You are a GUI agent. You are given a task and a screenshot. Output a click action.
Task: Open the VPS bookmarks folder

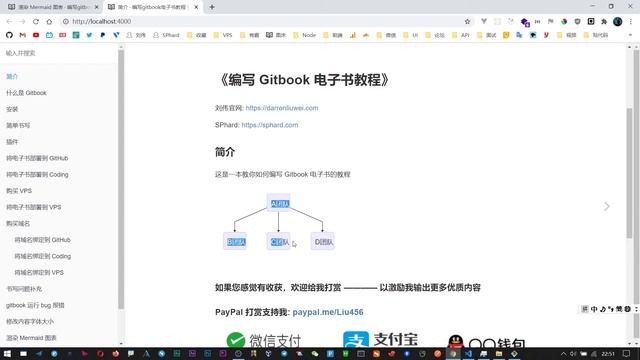point(223,35)
